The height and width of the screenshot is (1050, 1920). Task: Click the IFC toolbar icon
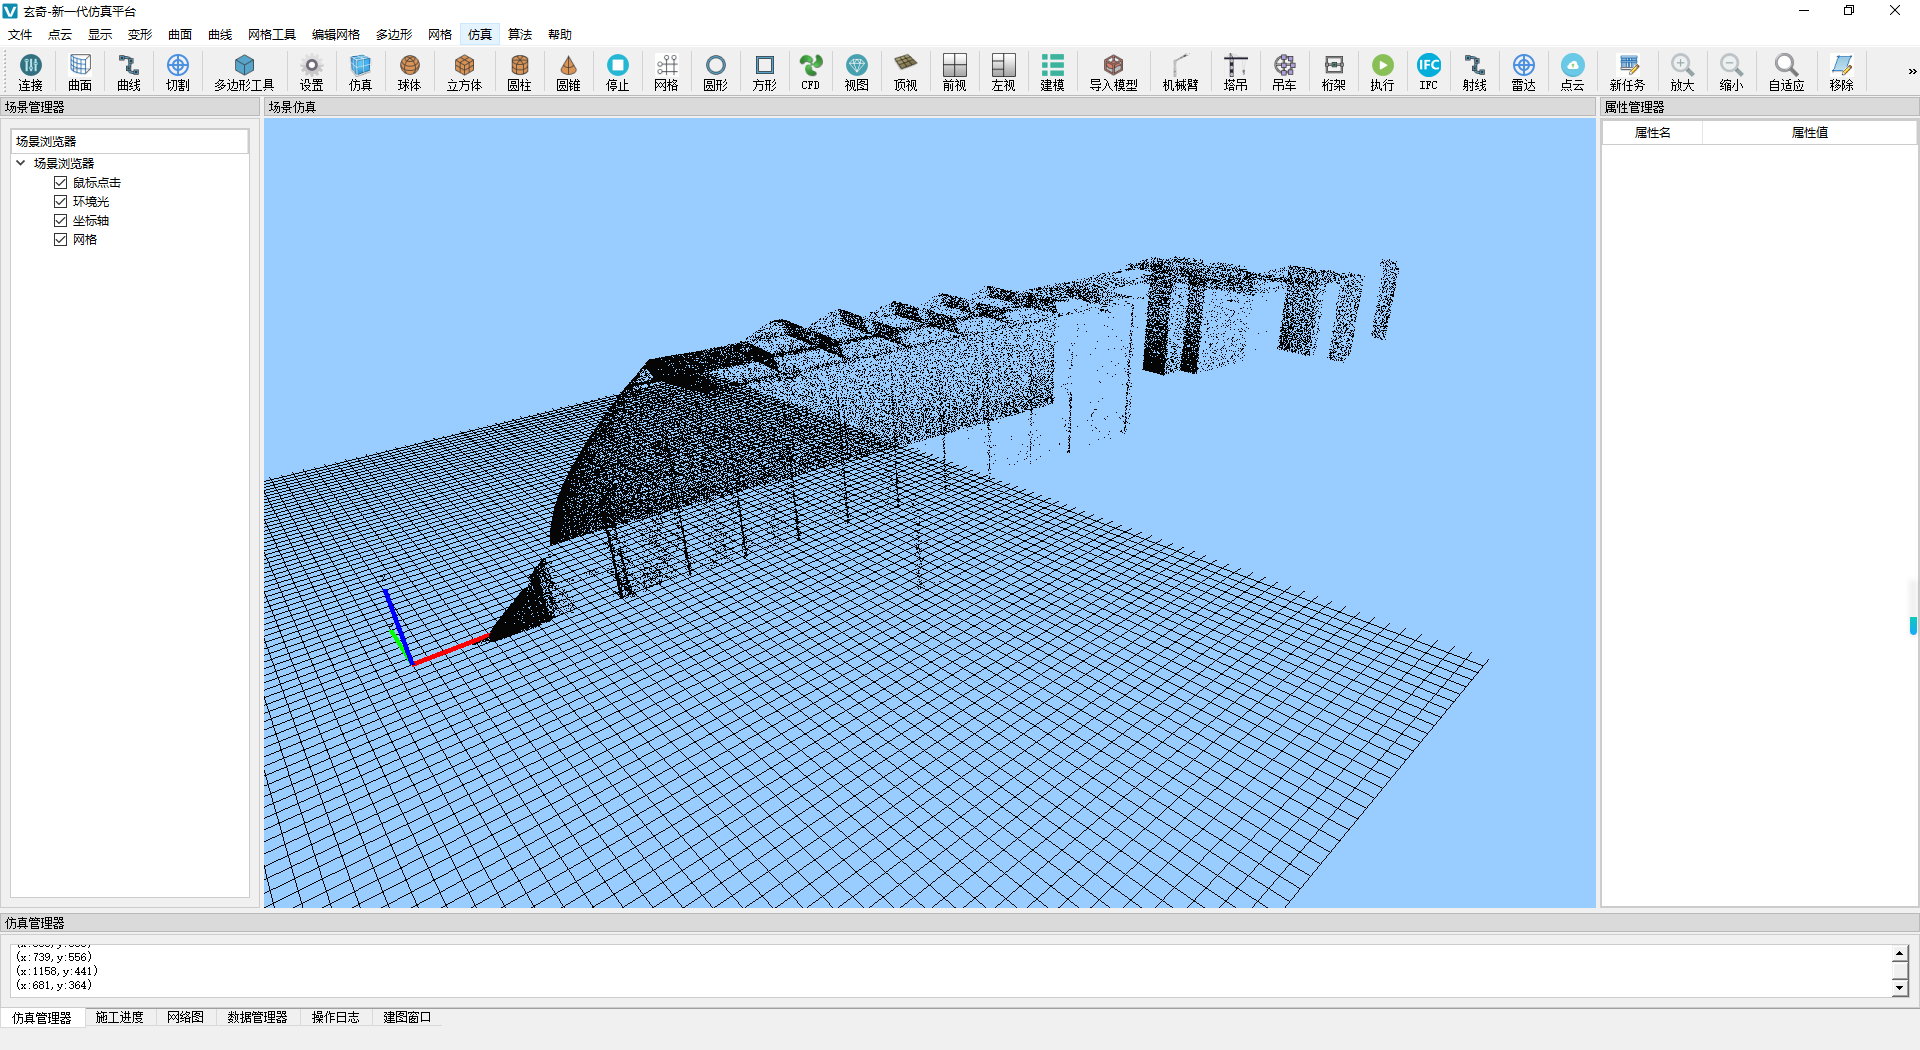click(x=1429, y=72)
